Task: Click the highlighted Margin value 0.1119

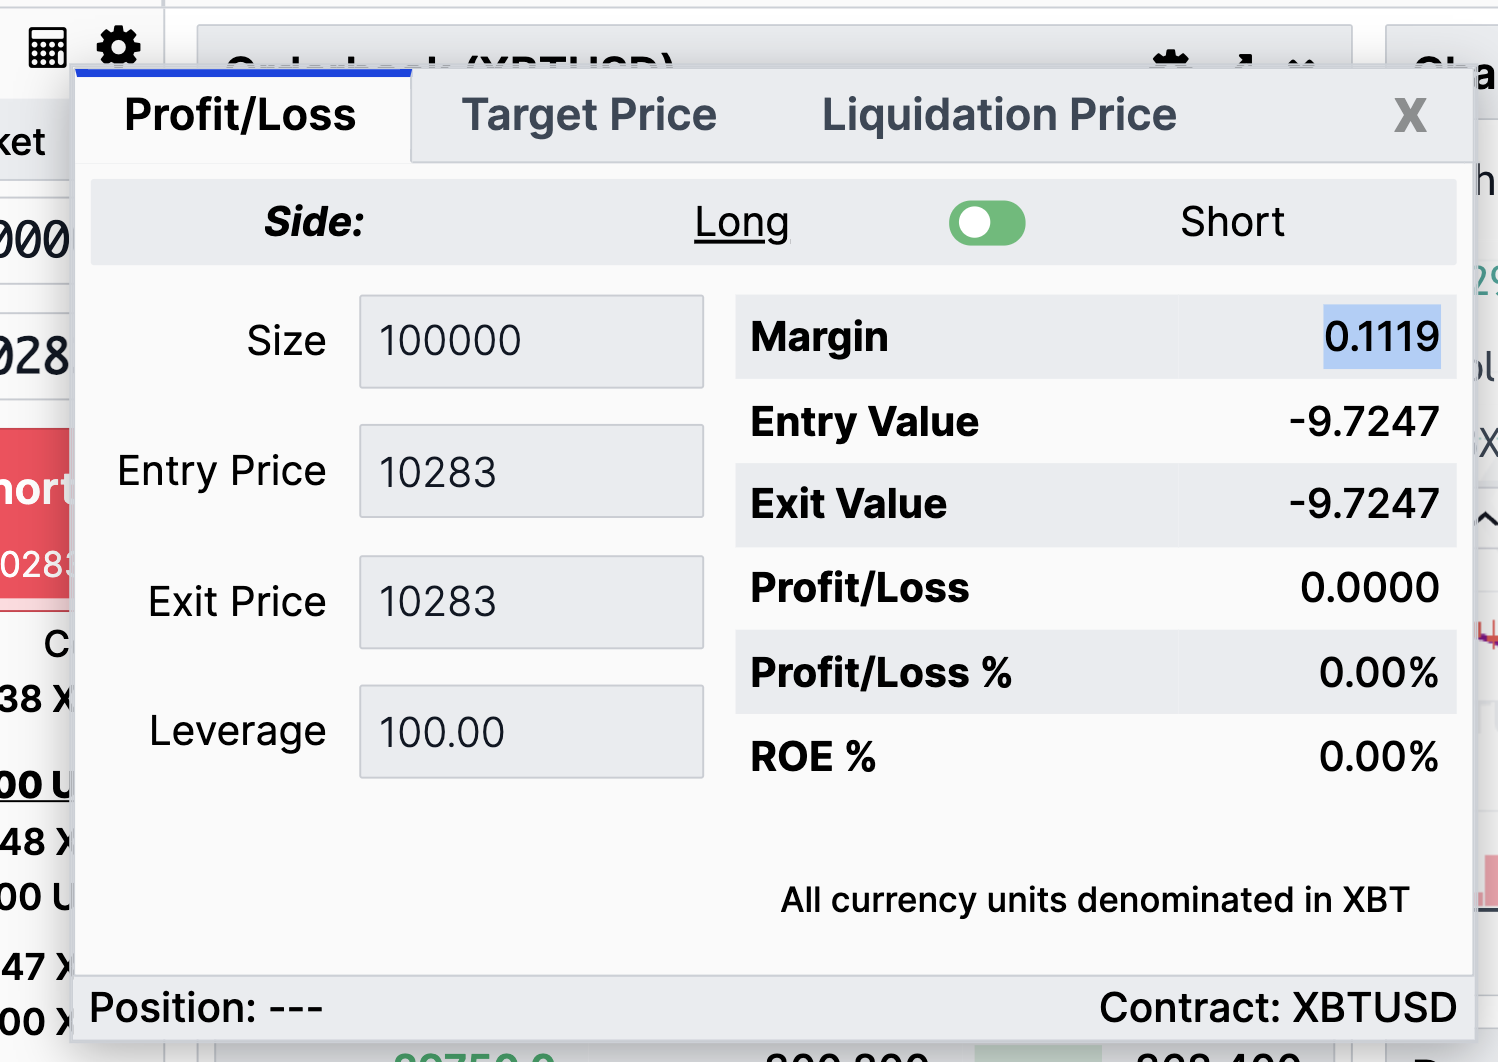Action: pyautogui.click(x=1382, y=337)
